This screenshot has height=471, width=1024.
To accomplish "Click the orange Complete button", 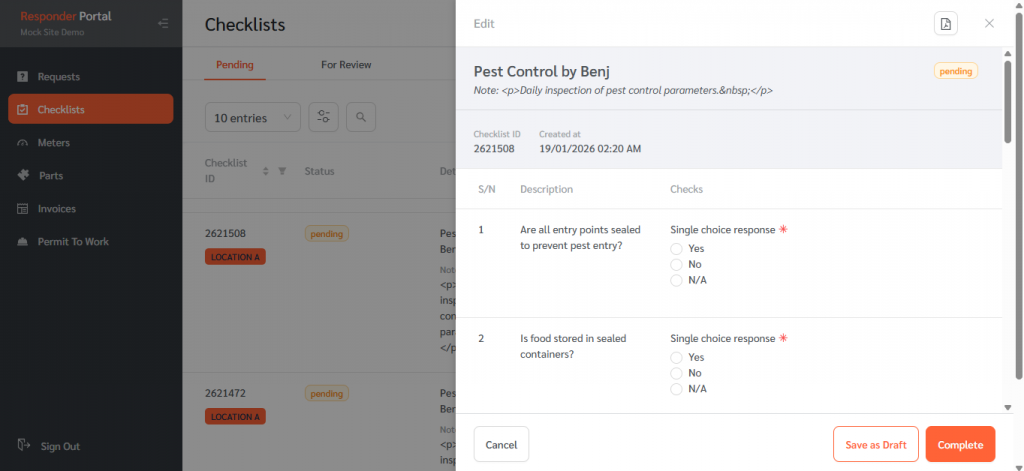I will 960,444.
